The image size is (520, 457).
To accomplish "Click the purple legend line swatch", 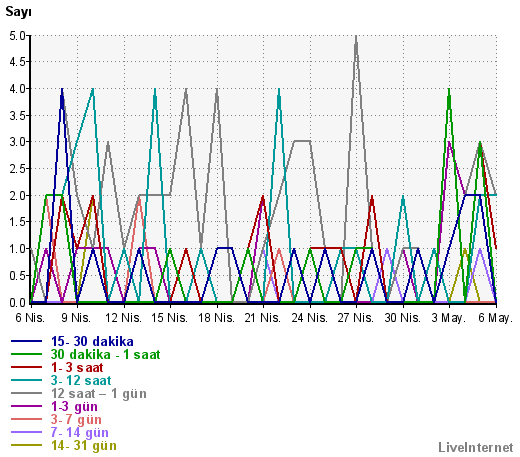I will tap(26, 406).
